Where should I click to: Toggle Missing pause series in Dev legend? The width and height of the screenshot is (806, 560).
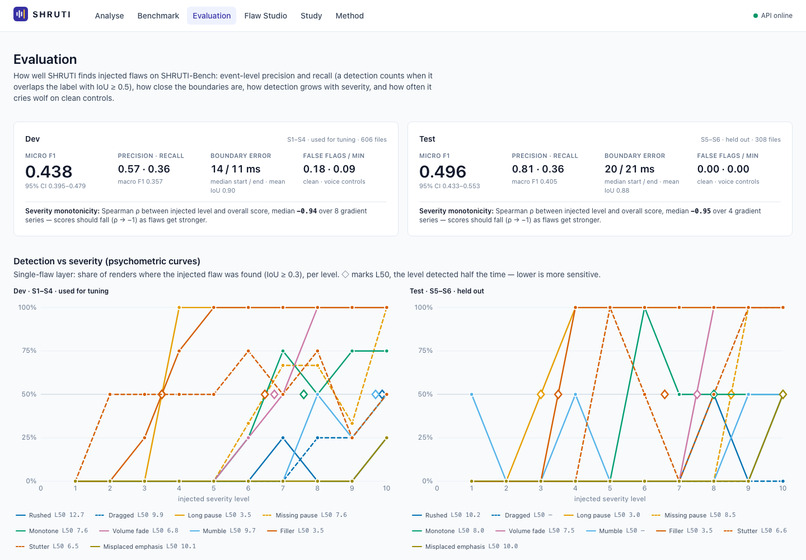[304, 515]
